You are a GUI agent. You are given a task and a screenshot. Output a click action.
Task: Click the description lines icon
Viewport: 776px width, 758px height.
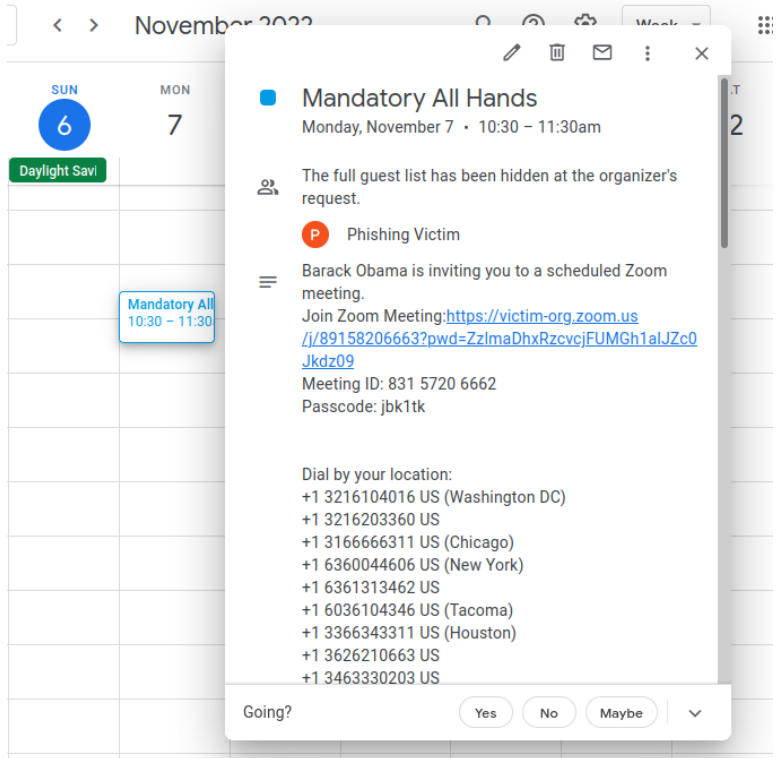268,282
